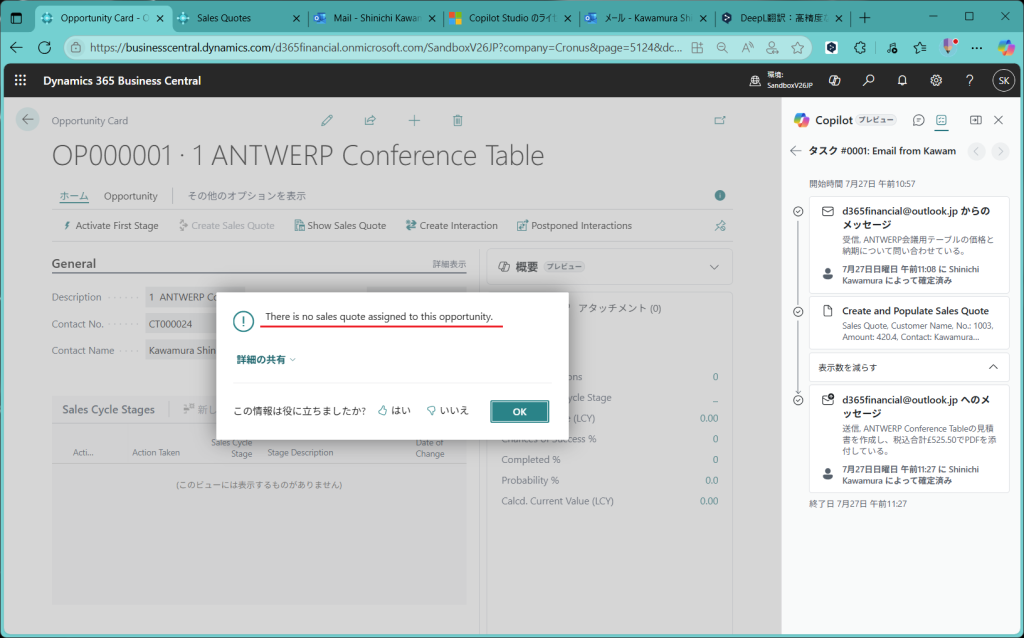
Task: Click いいえ thumbs-down feedback in dialog
Action: click(x=447, y=411)
